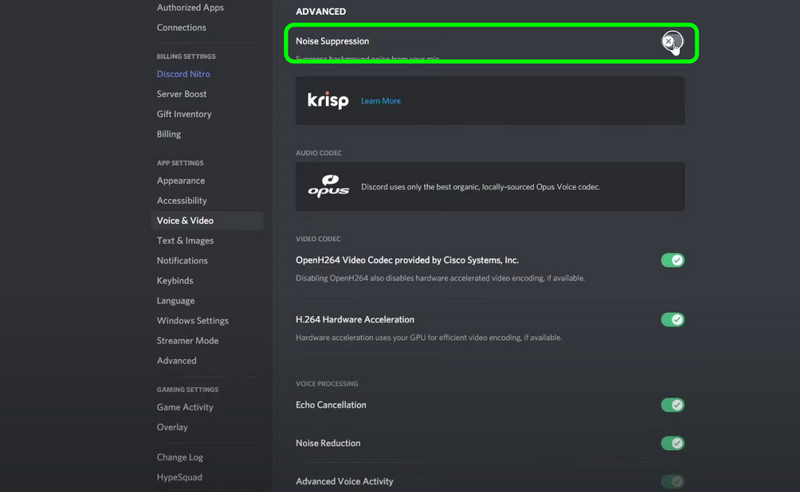This screenshot has height=492, width=800.
Task: Open Discord Nitro billing page
Action: (183, 74)
